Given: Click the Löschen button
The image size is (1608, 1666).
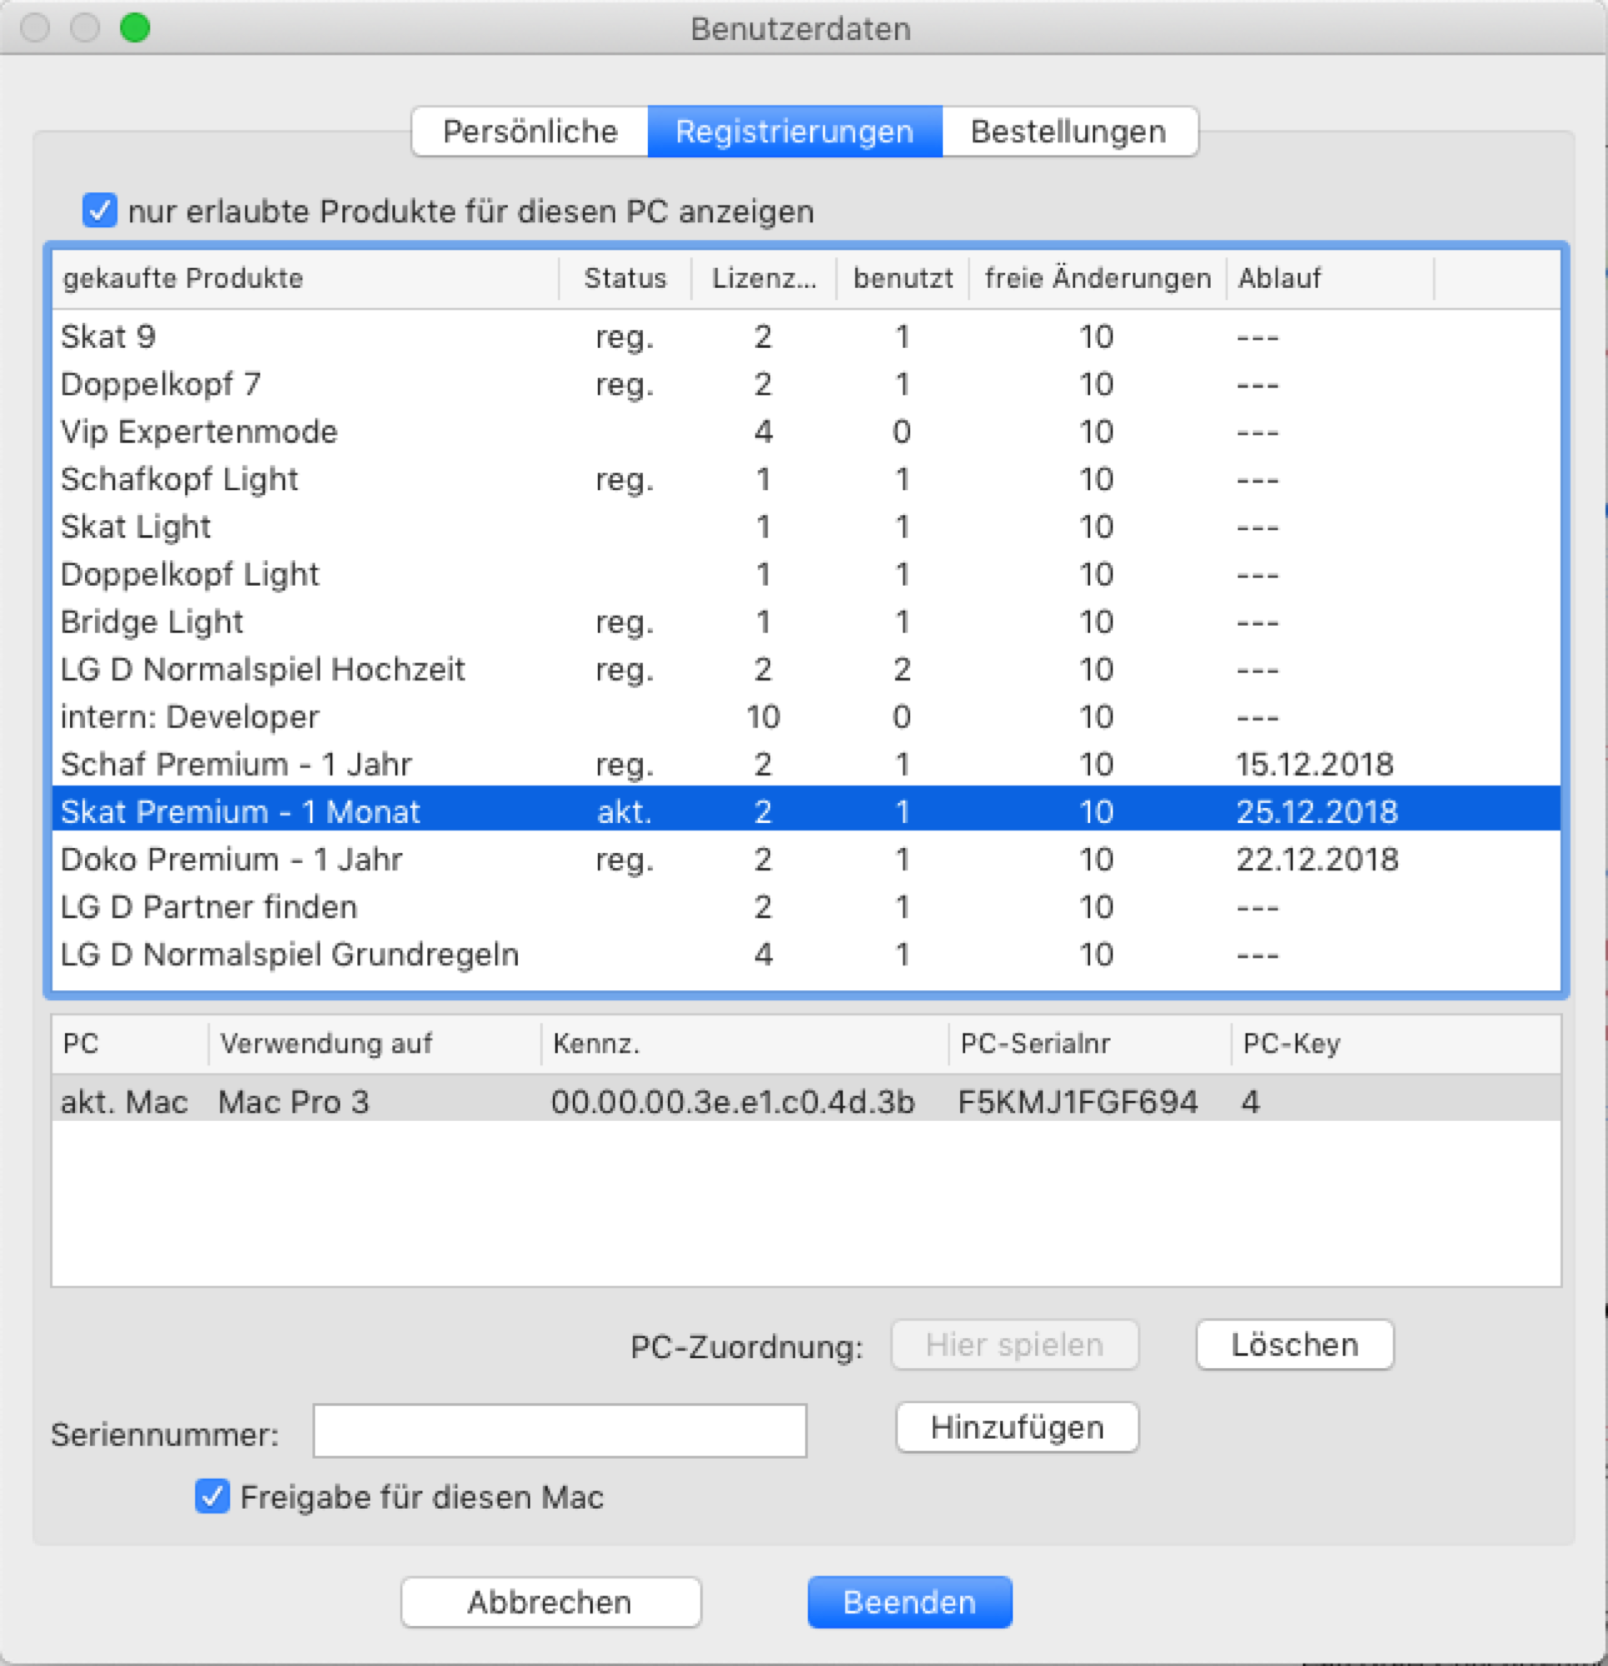Looking at the screenshot, I should point(1294,1345).
